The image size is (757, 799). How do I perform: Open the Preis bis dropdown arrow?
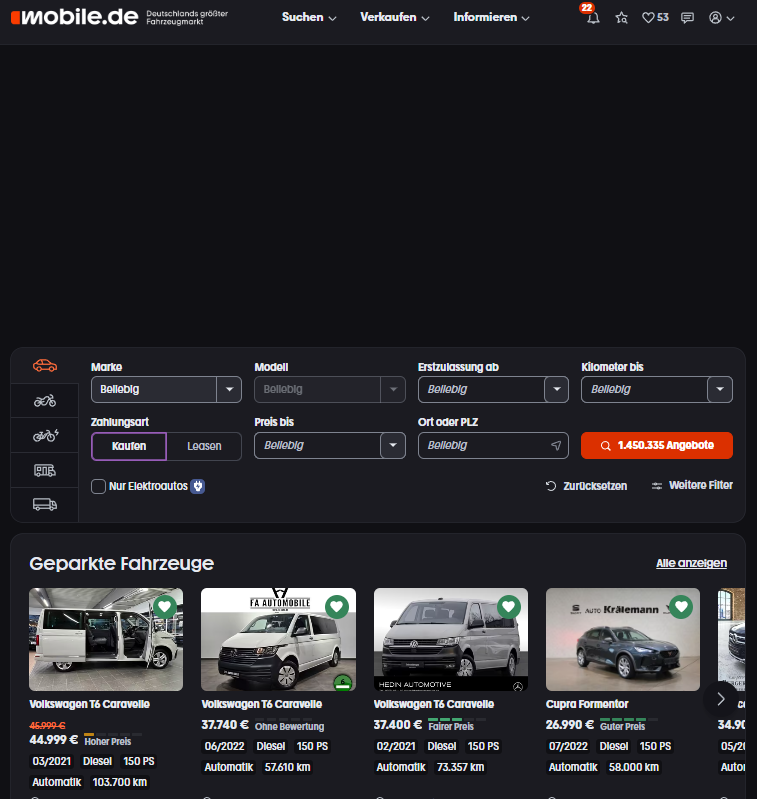(x=393, y=445)
